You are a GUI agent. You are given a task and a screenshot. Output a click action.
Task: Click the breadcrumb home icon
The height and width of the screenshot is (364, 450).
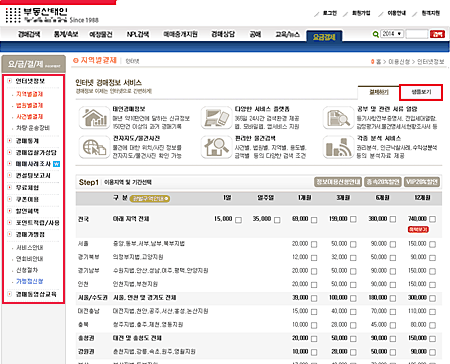[373, 62]
